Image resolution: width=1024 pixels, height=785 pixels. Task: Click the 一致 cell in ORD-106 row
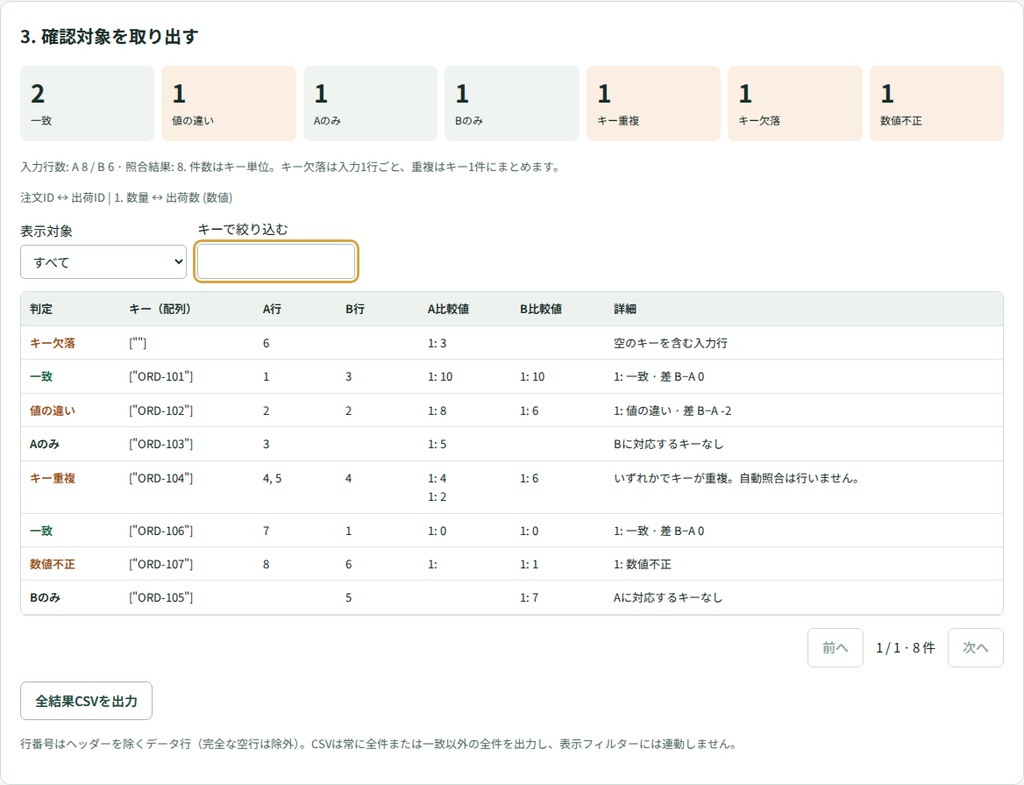41,531
